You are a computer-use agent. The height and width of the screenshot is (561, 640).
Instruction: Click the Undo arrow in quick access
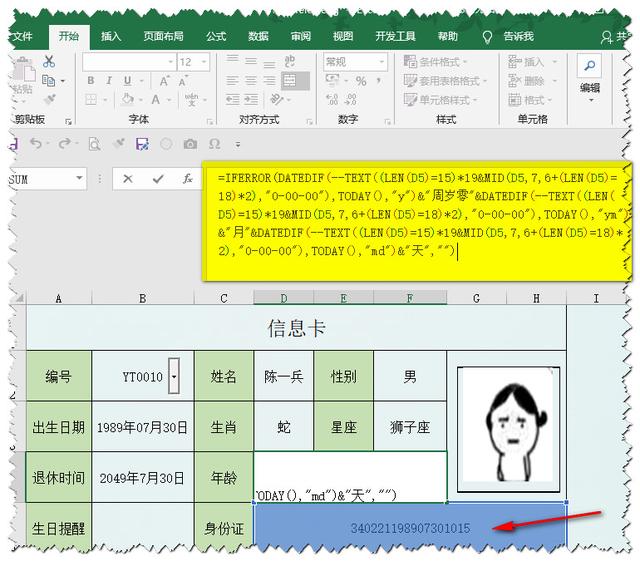click(36, 143)
